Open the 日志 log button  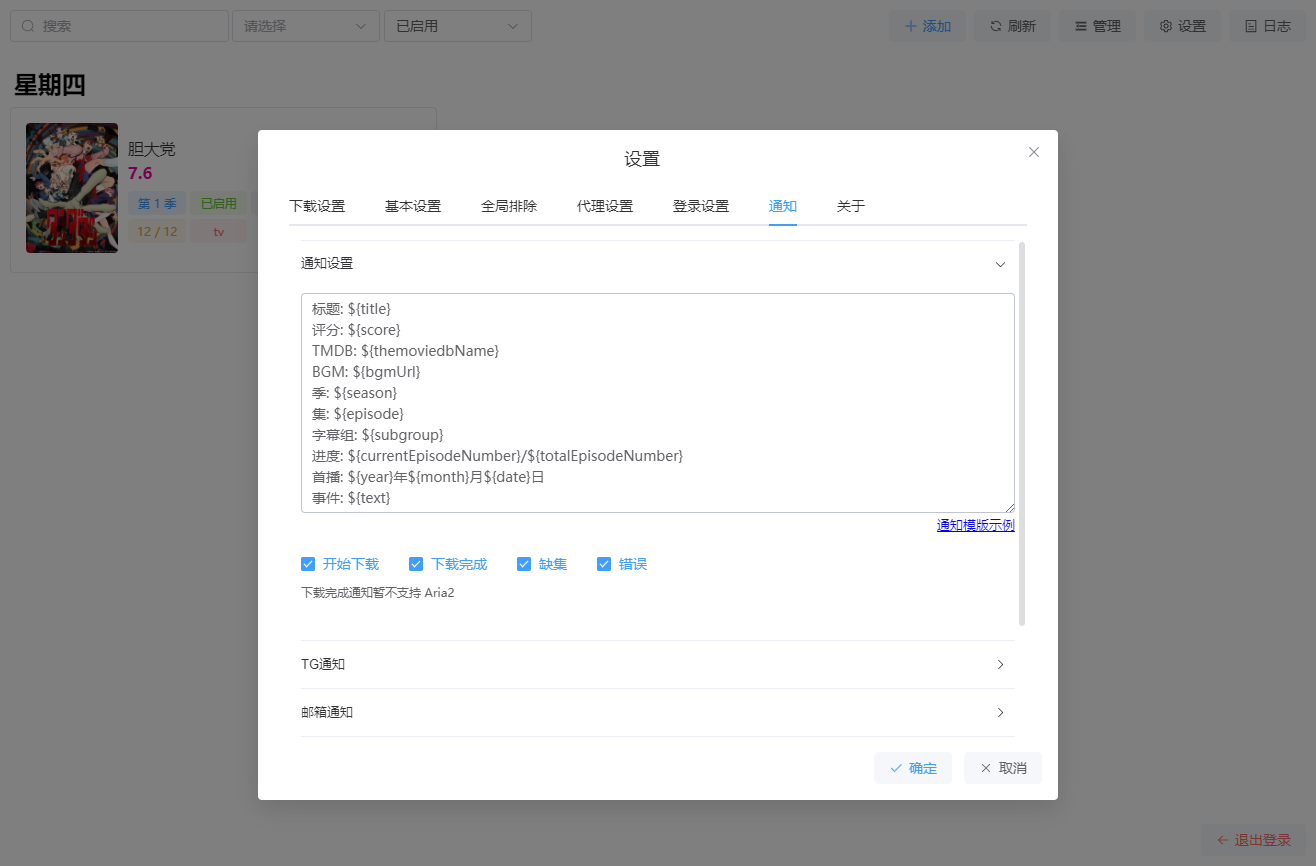(x=1267, y=26)
